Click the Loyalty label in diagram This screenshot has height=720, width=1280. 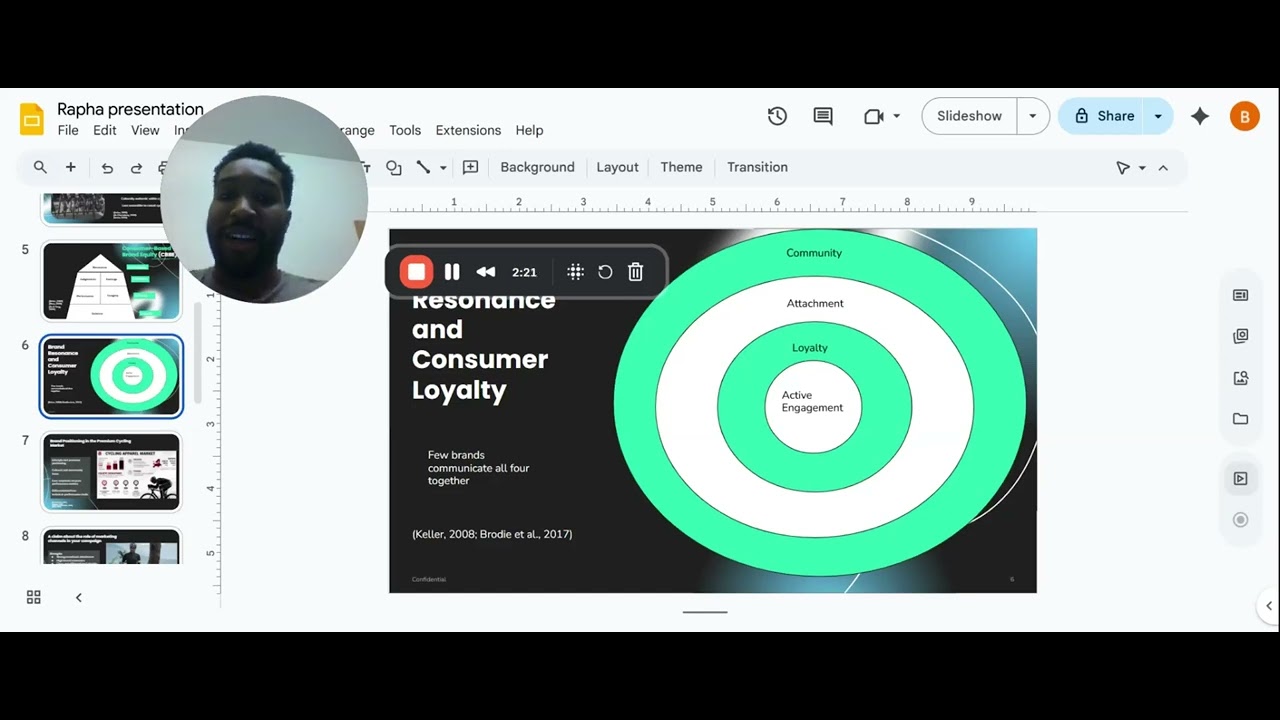(810, 348)
